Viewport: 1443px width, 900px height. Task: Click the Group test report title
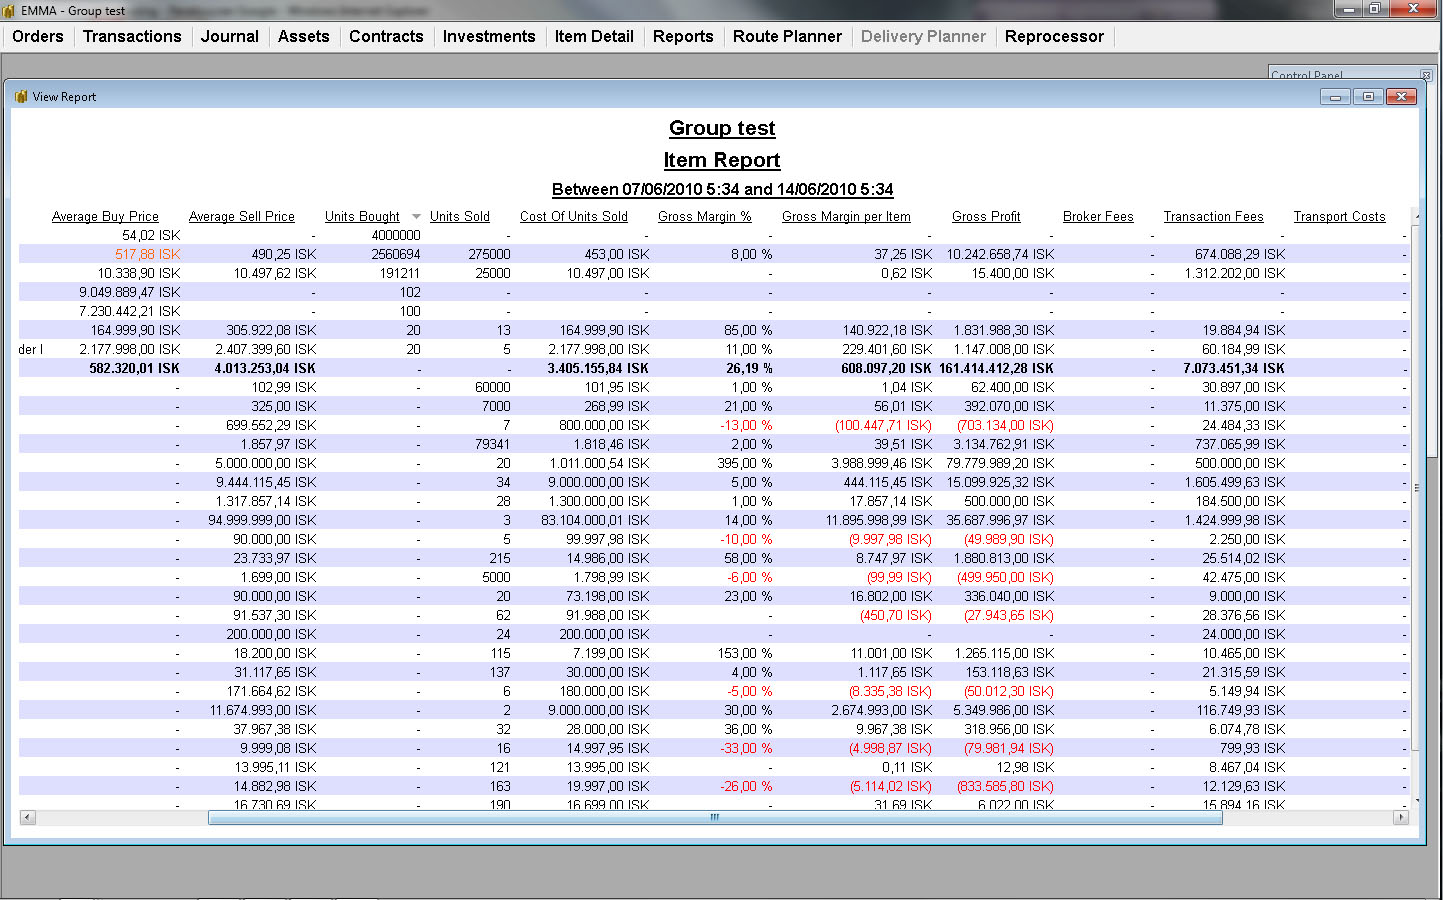tap(722, 128)
